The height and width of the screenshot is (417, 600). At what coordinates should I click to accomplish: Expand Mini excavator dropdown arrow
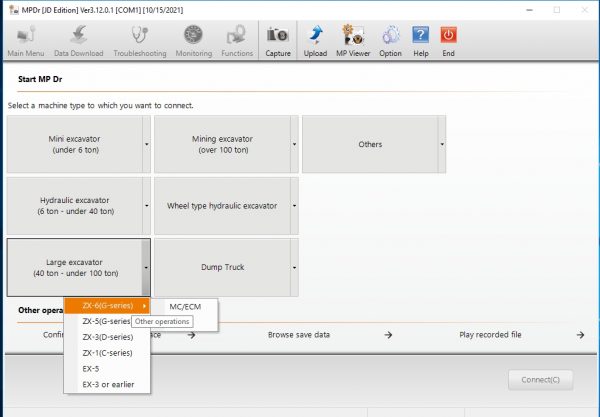147,144
